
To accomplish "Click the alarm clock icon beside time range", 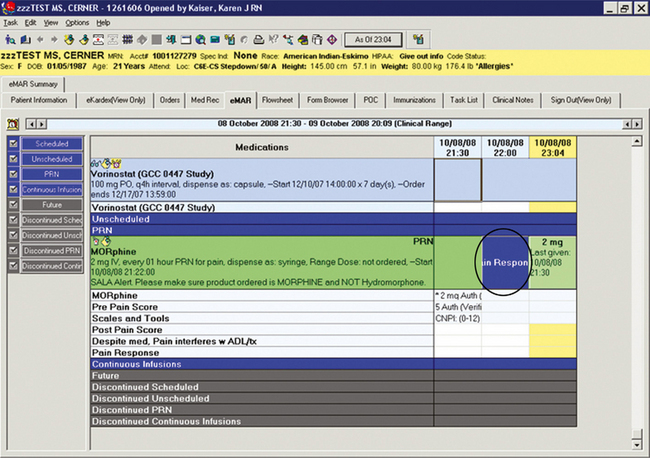I will pos(13,124).
